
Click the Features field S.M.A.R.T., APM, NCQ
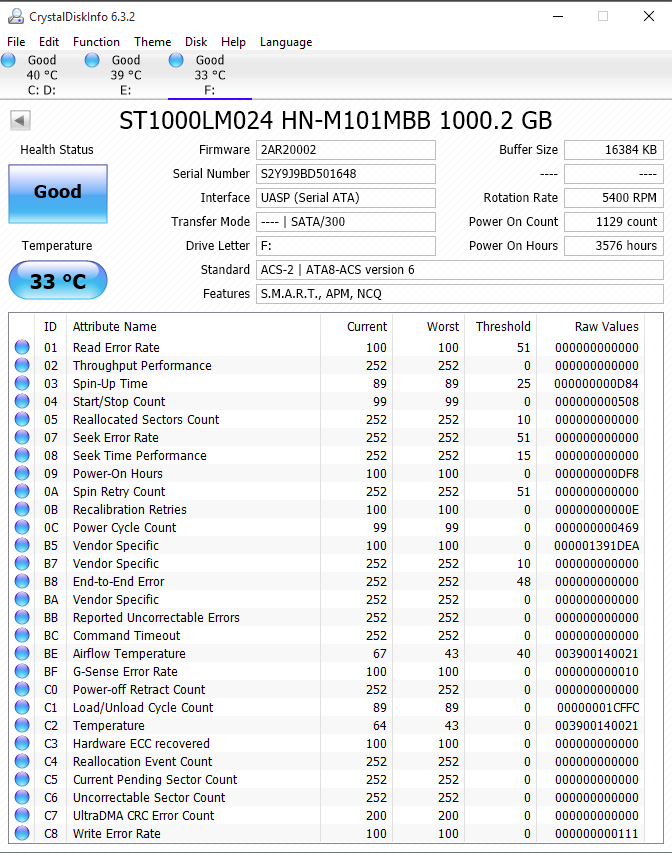pyautogui.click(x=460, y=294)
